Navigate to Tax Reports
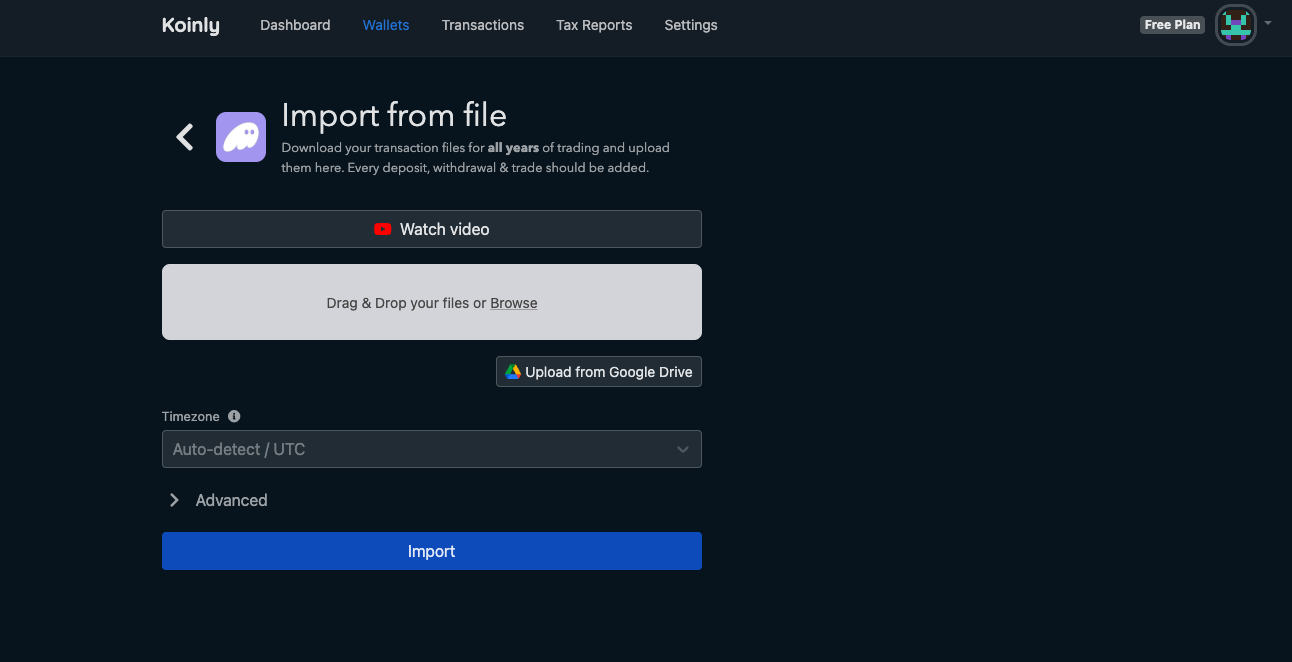 tap(594, 25)
